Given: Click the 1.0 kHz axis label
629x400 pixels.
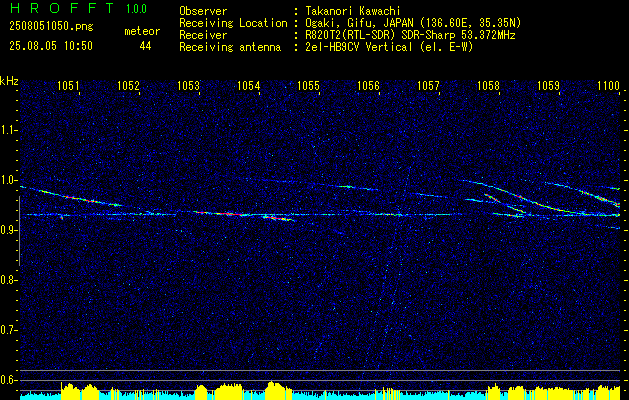Looking at the screenshot, I should click(x=8, y=180).
